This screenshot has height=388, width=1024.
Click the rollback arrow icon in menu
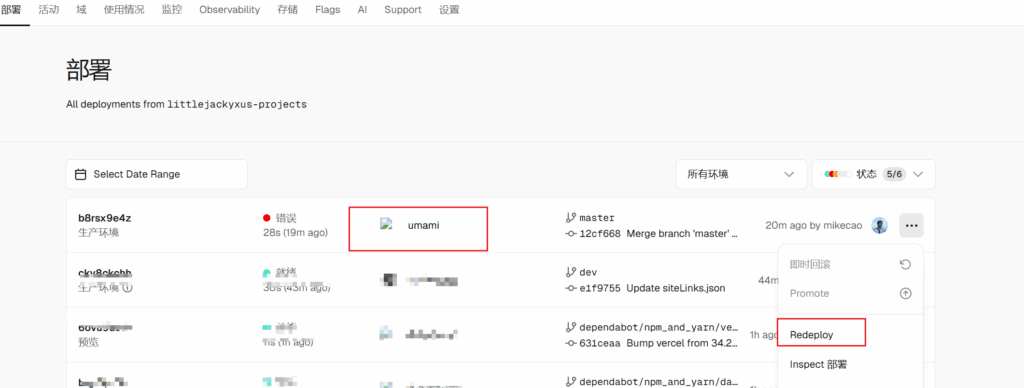(x=905, y=265)
